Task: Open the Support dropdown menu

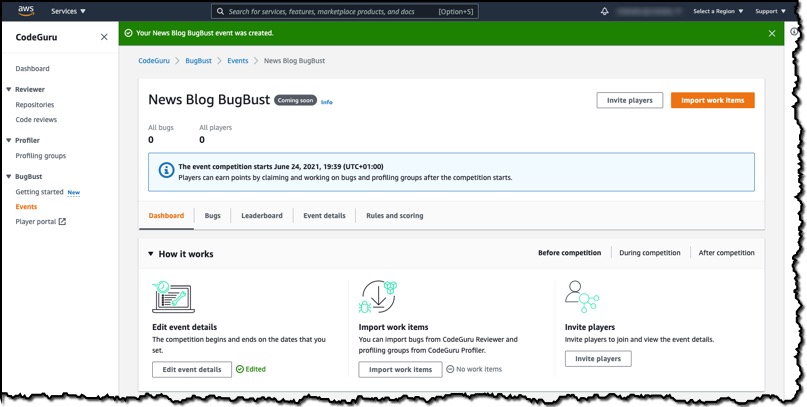Action: (x=770, y=11)
